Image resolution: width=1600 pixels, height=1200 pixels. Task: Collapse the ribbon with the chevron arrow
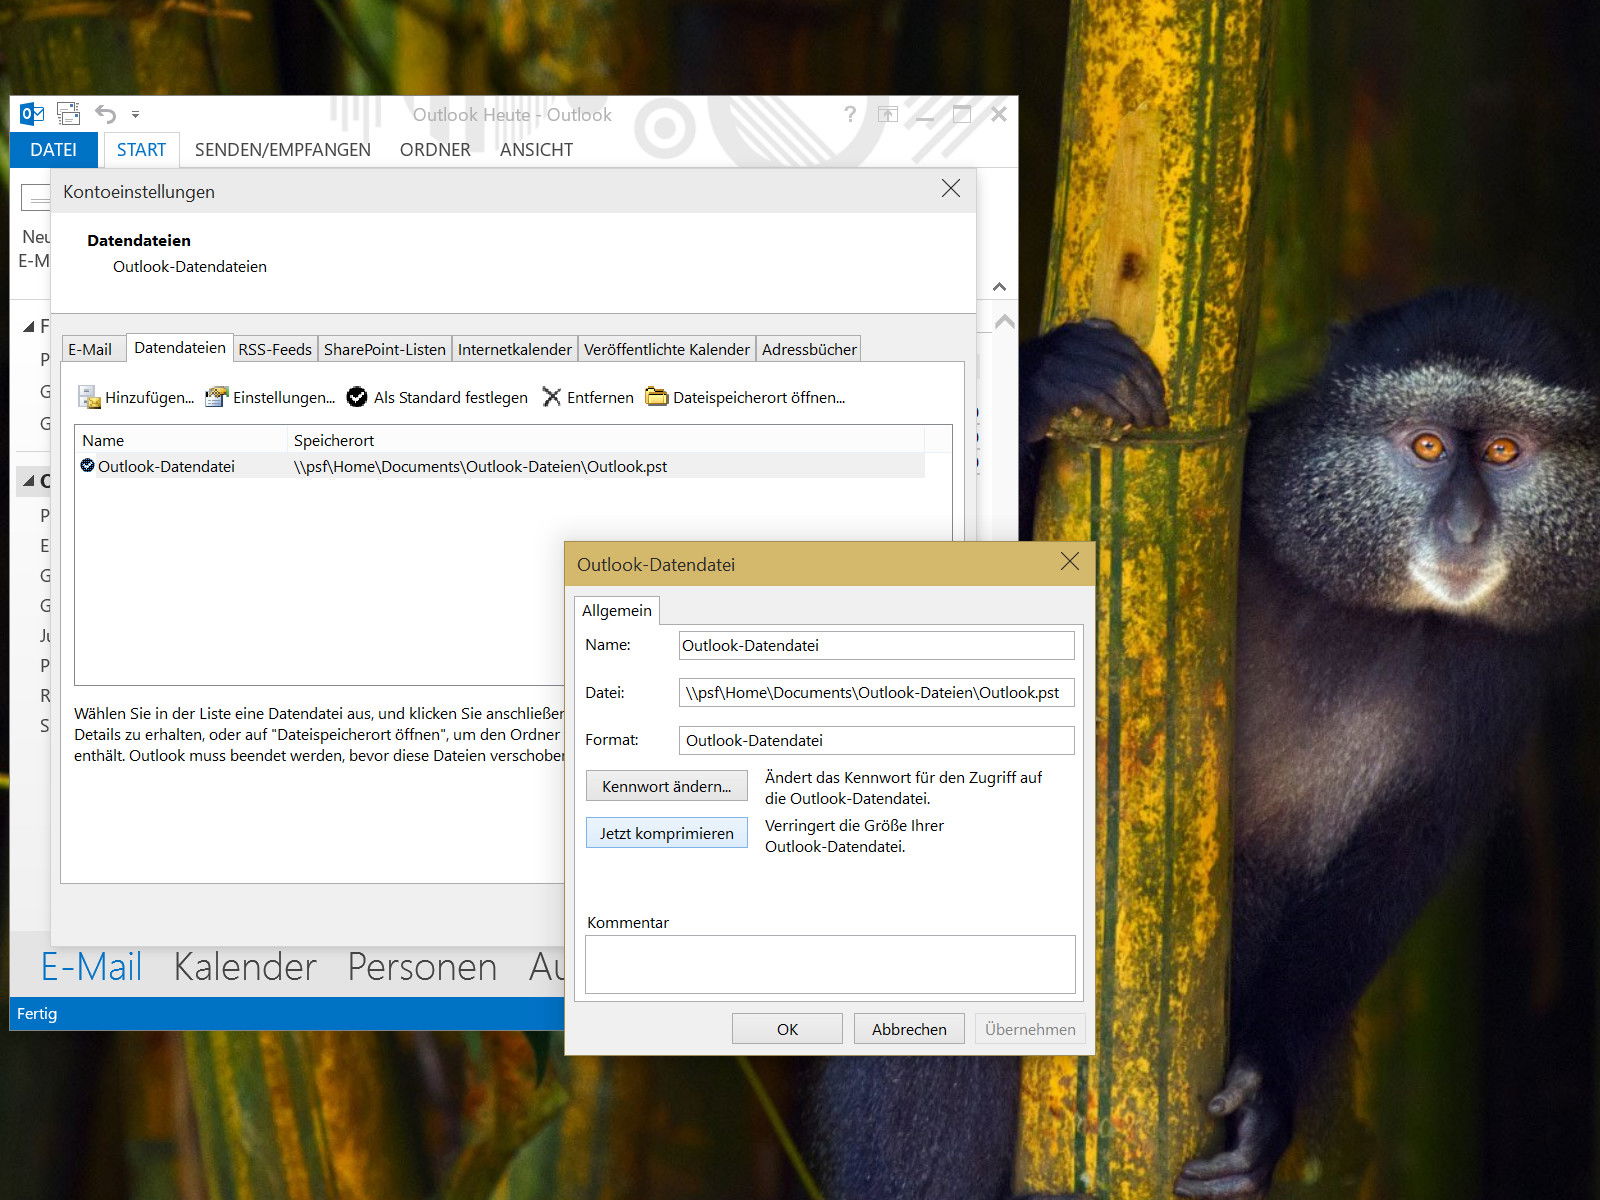point(999,287)
